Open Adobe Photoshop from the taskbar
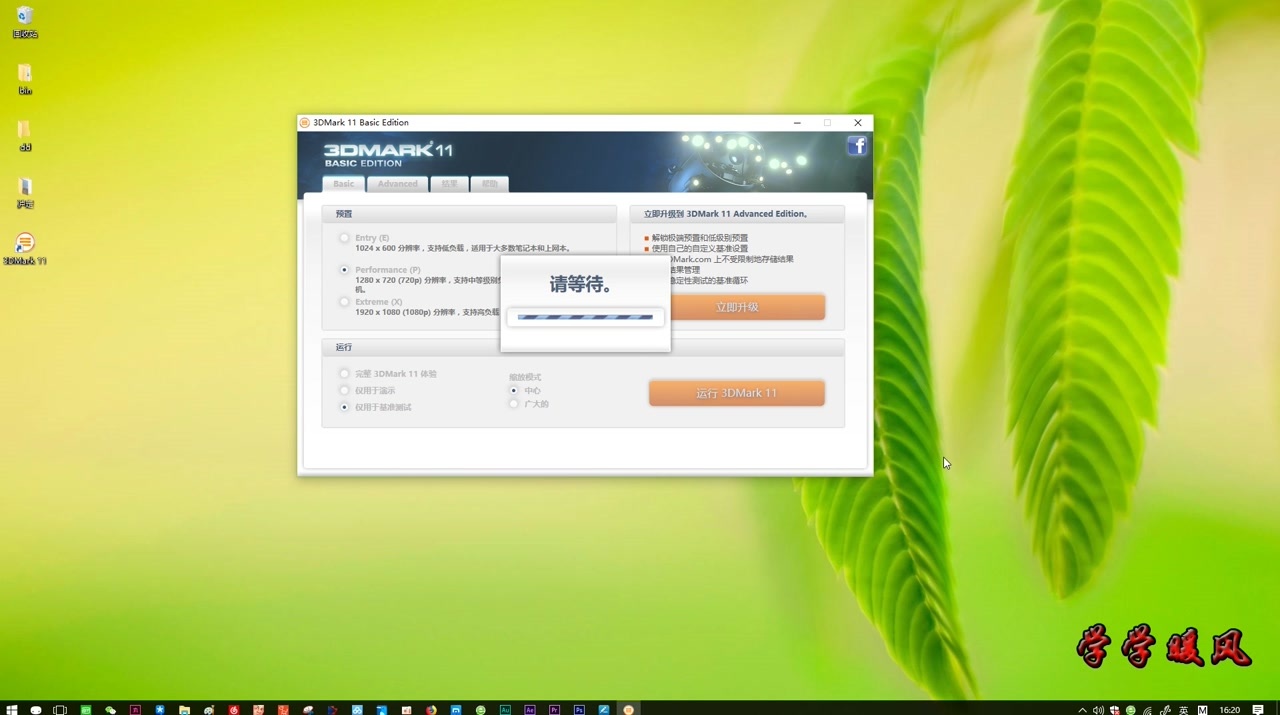The image size is (1280, 715). pos(579,710)
